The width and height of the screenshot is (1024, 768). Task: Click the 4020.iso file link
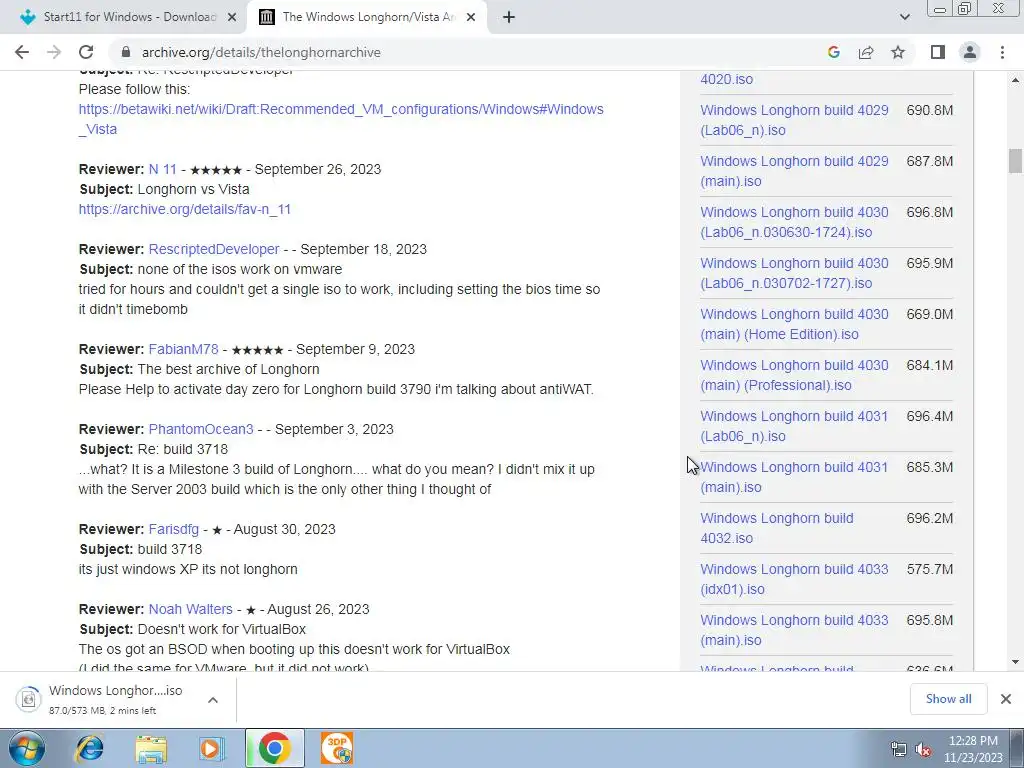[727, 79]
